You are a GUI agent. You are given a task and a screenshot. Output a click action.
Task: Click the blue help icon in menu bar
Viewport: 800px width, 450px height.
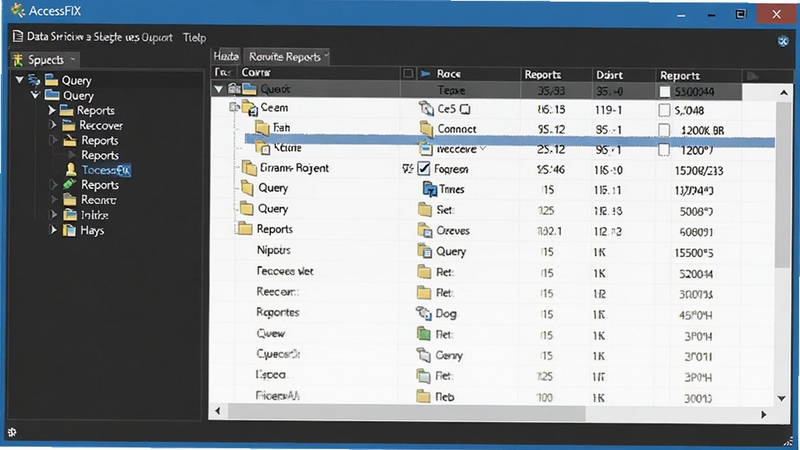pos(783,41)
